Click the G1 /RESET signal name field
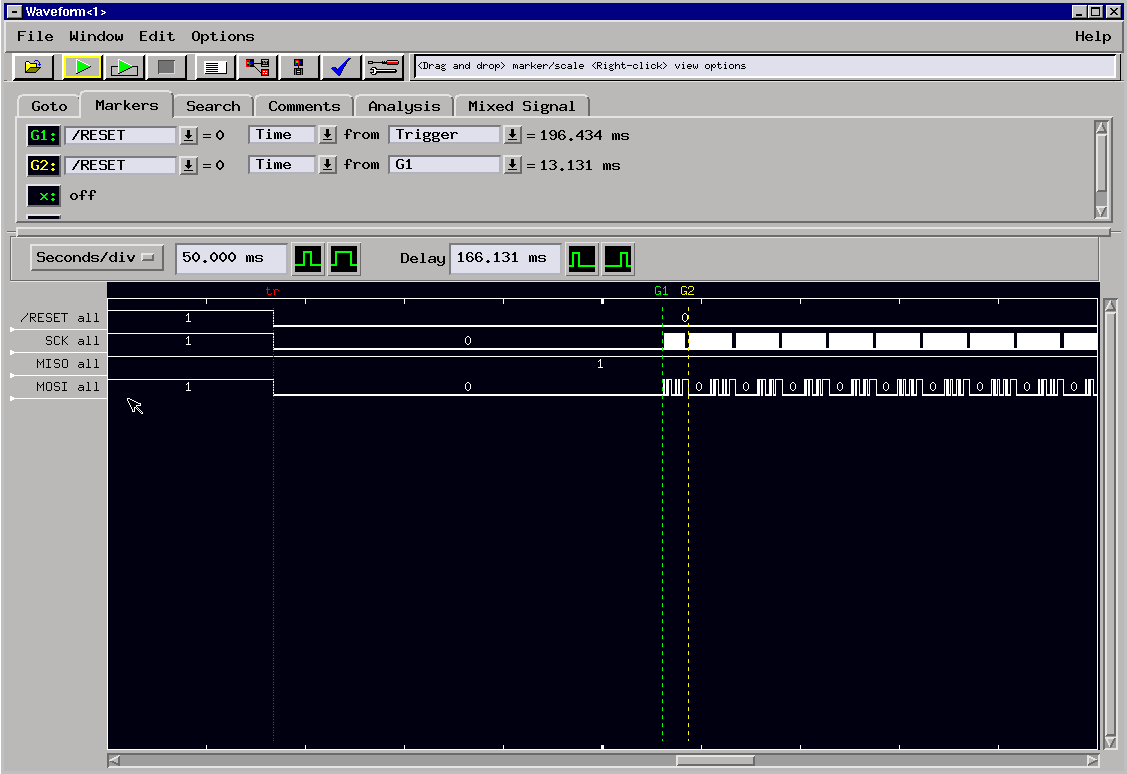1127x774 pixels. click(121, 135)
